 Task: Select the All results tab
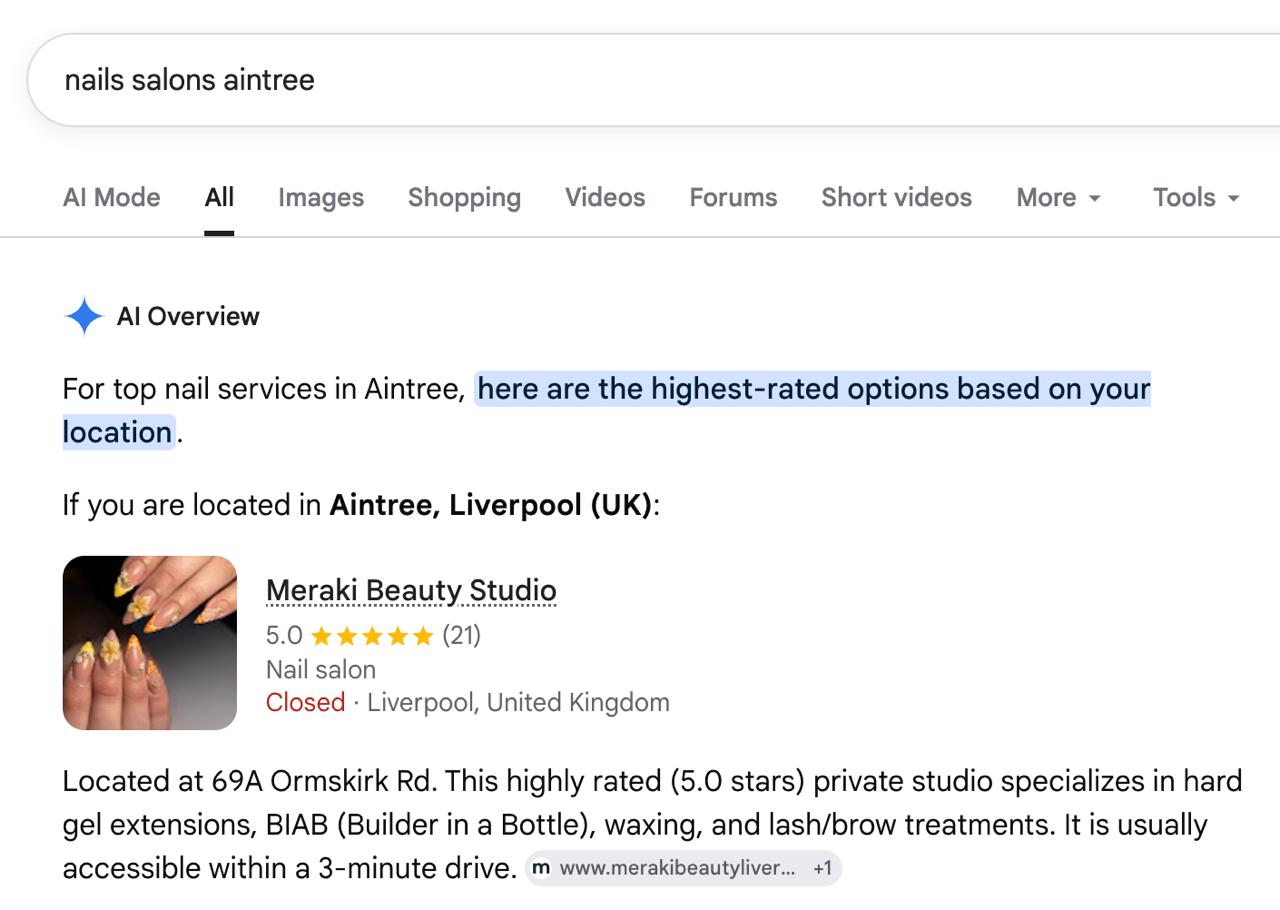pyautogui.click(x=219, y=197)
